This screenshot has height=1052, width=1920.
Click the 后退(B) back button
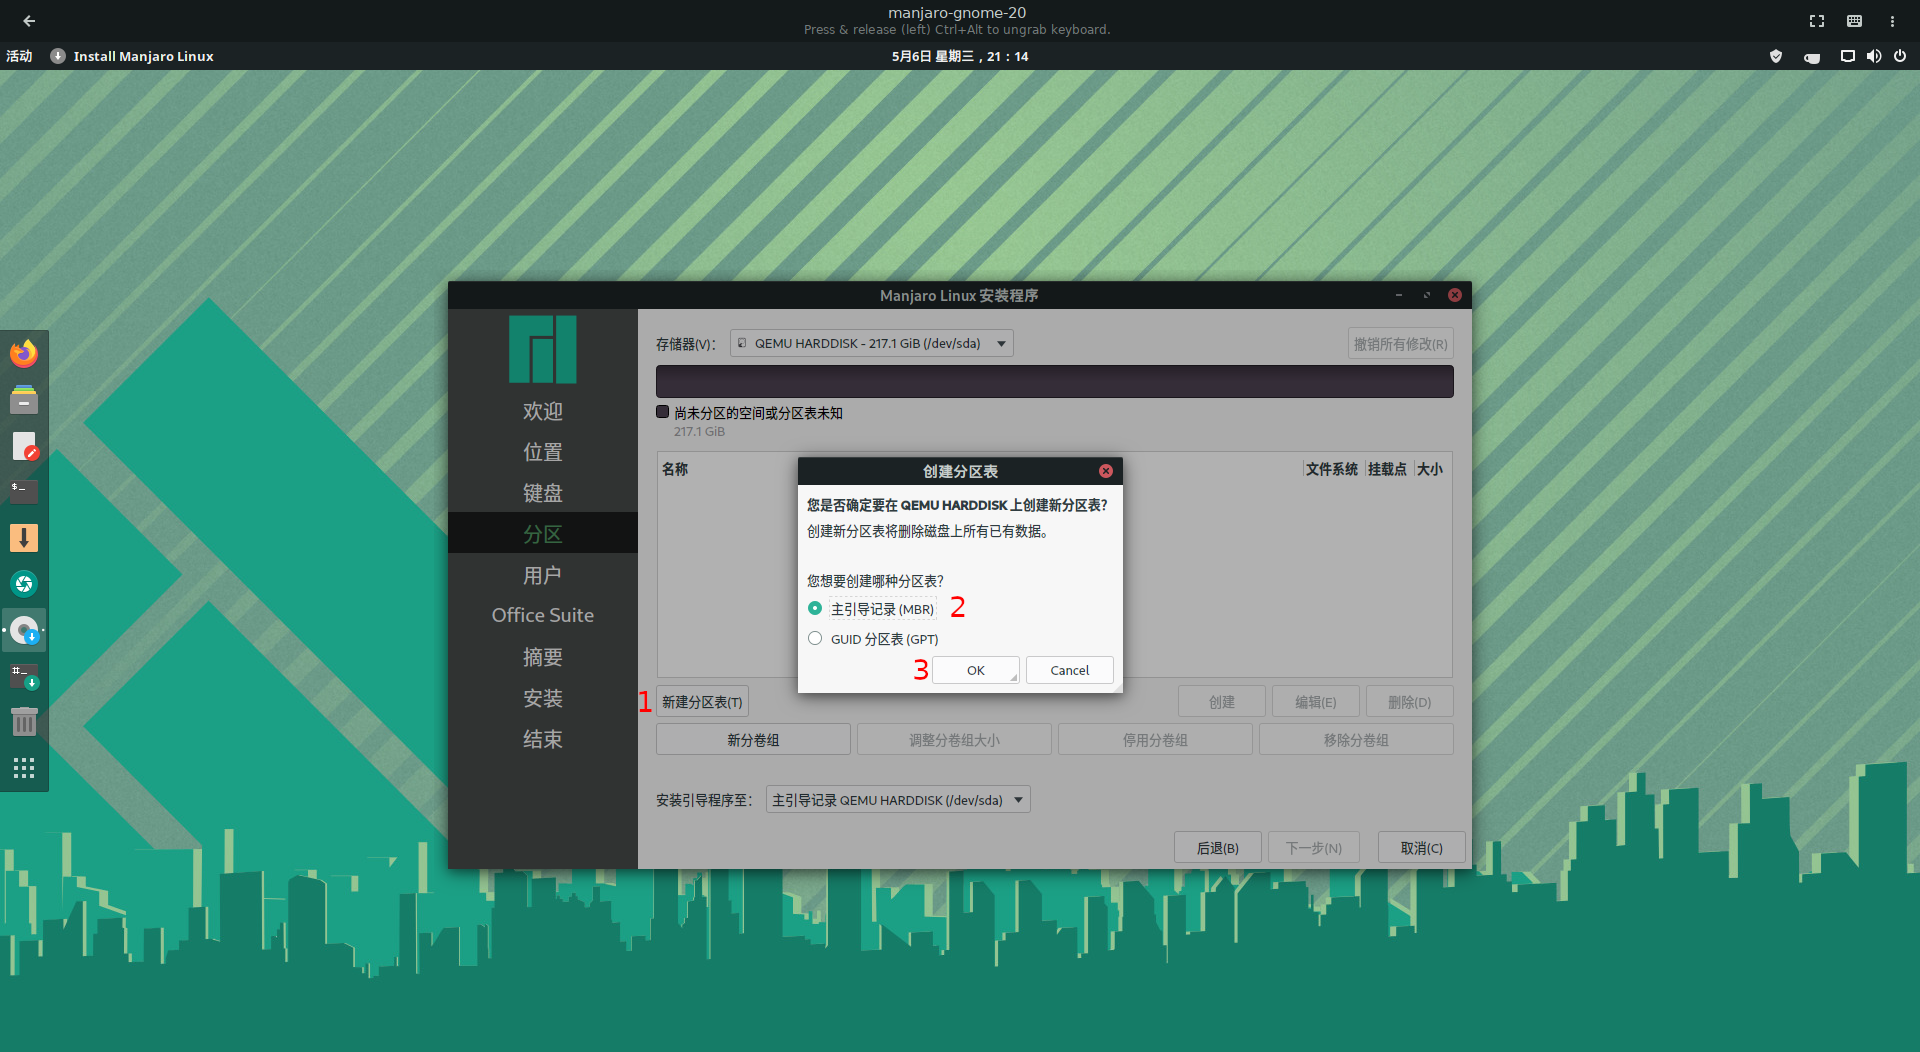pos(1217,848)
